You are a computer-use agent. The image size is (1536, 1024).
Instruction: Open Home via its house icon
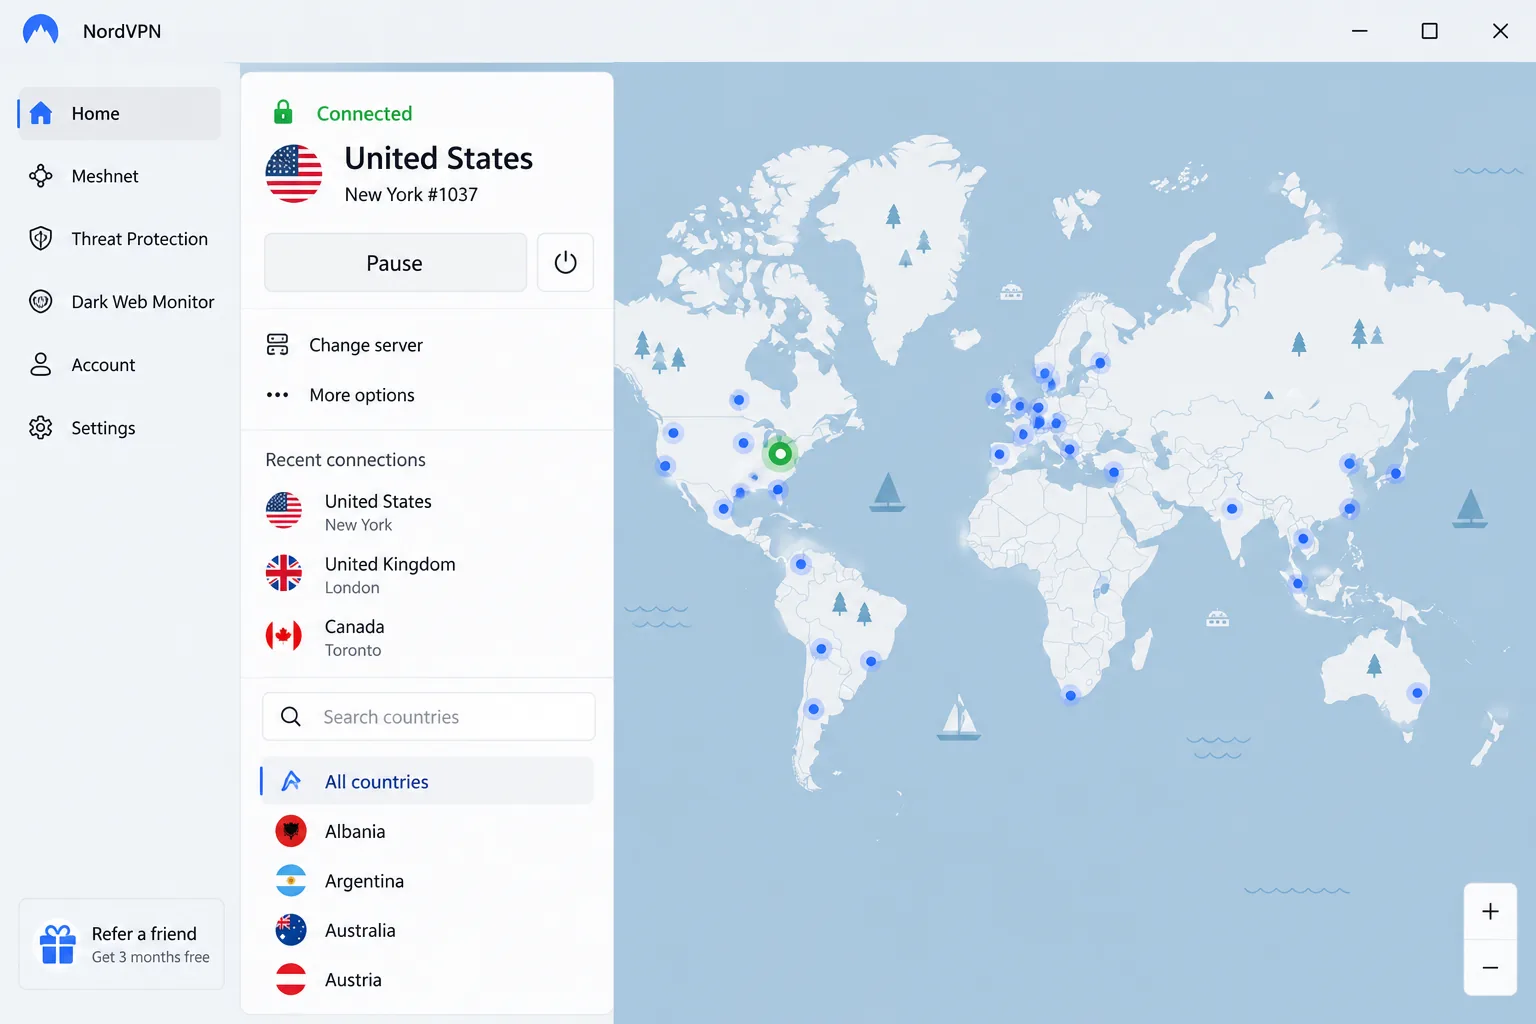[41, 113]
